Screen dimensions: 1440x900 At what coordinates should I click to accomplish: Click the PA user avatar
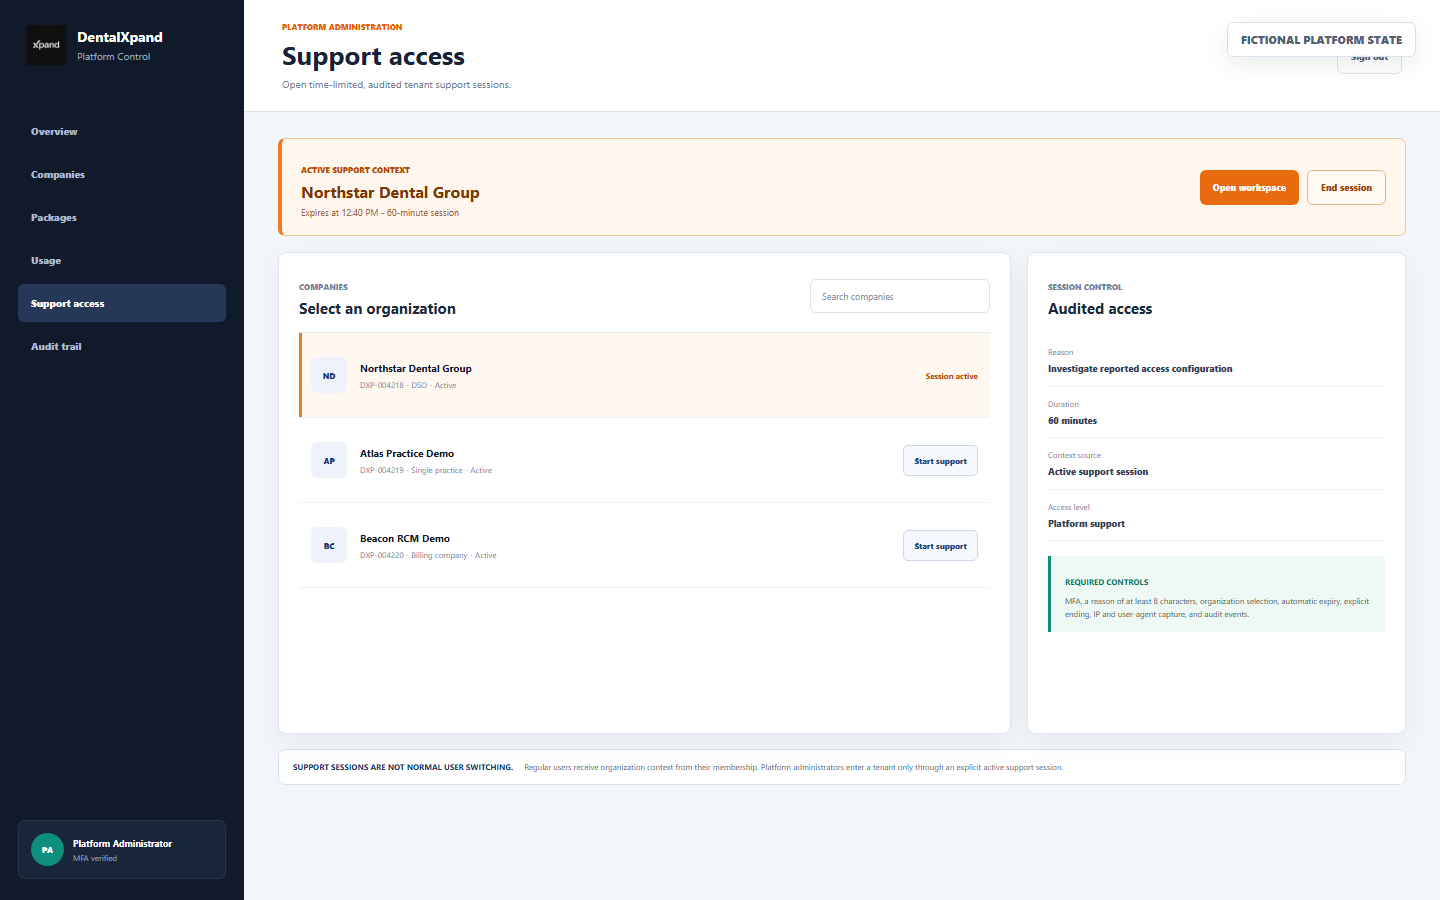47,850
